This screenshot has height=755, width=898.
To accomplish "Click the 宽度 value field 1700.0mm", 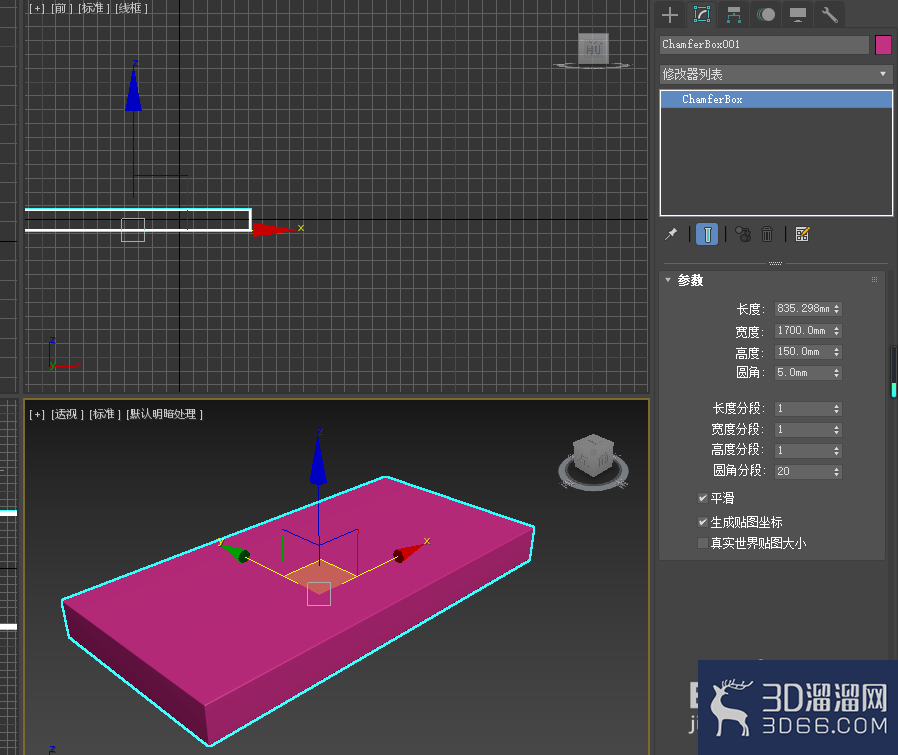I will pos(804,331).
